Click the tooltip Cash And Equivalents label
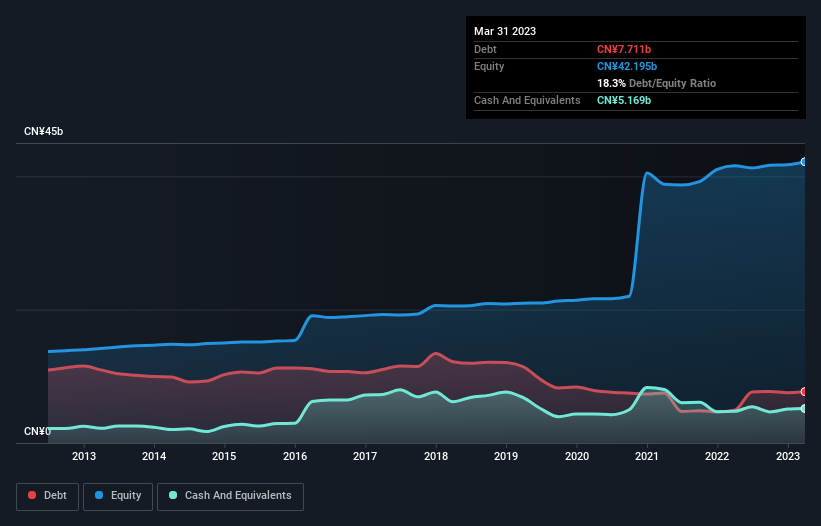The image size is (821, 526). pyautogui.click(x=527, y=100)
